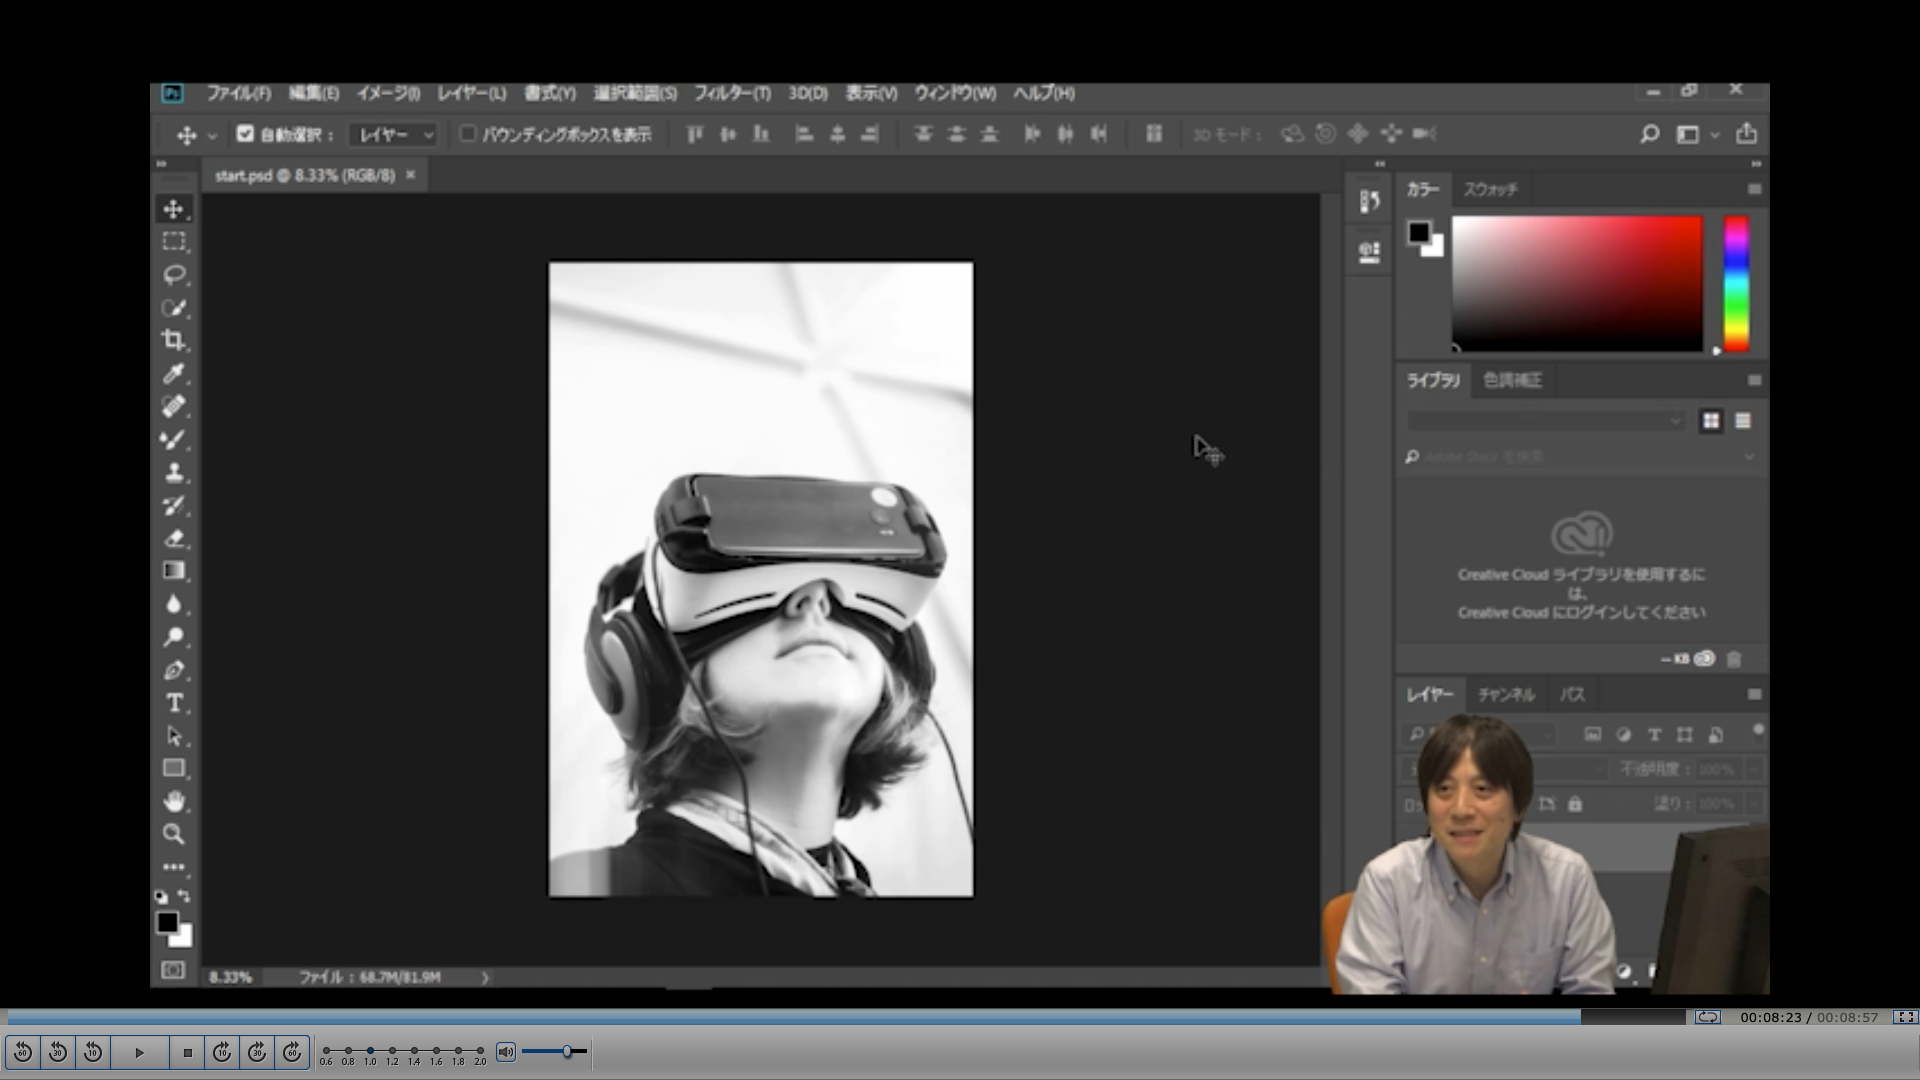Click the Adobe Stock search field

[1580, 457]
